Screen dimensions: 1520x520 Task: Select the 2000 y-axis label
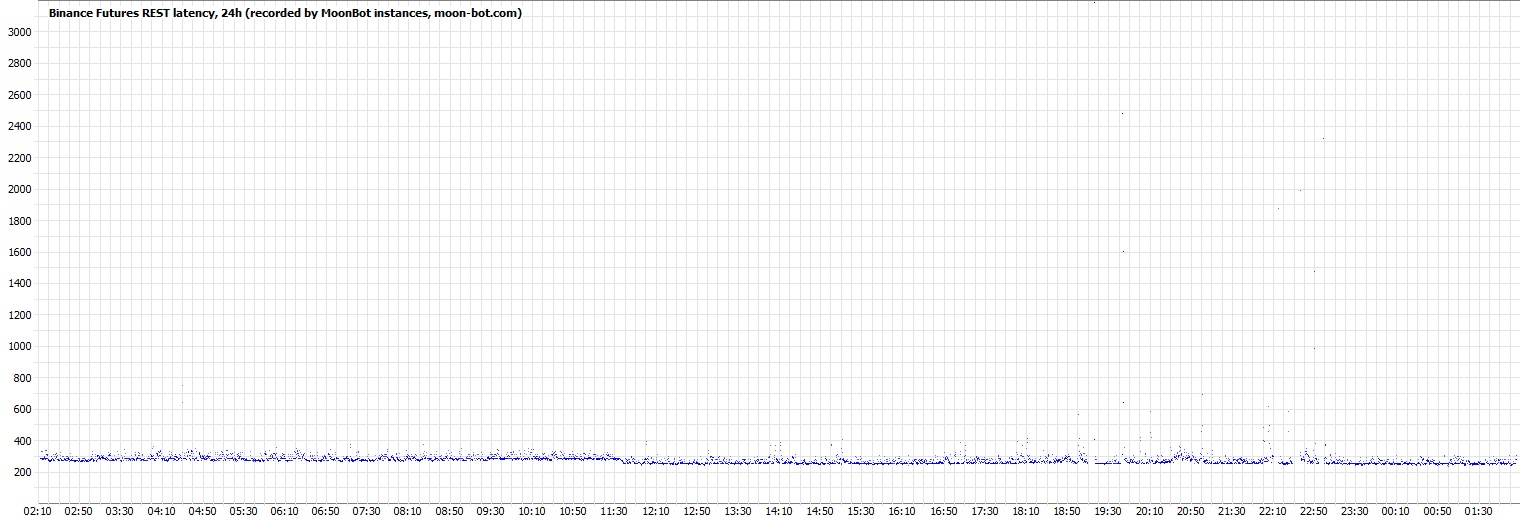coord(20,189)
